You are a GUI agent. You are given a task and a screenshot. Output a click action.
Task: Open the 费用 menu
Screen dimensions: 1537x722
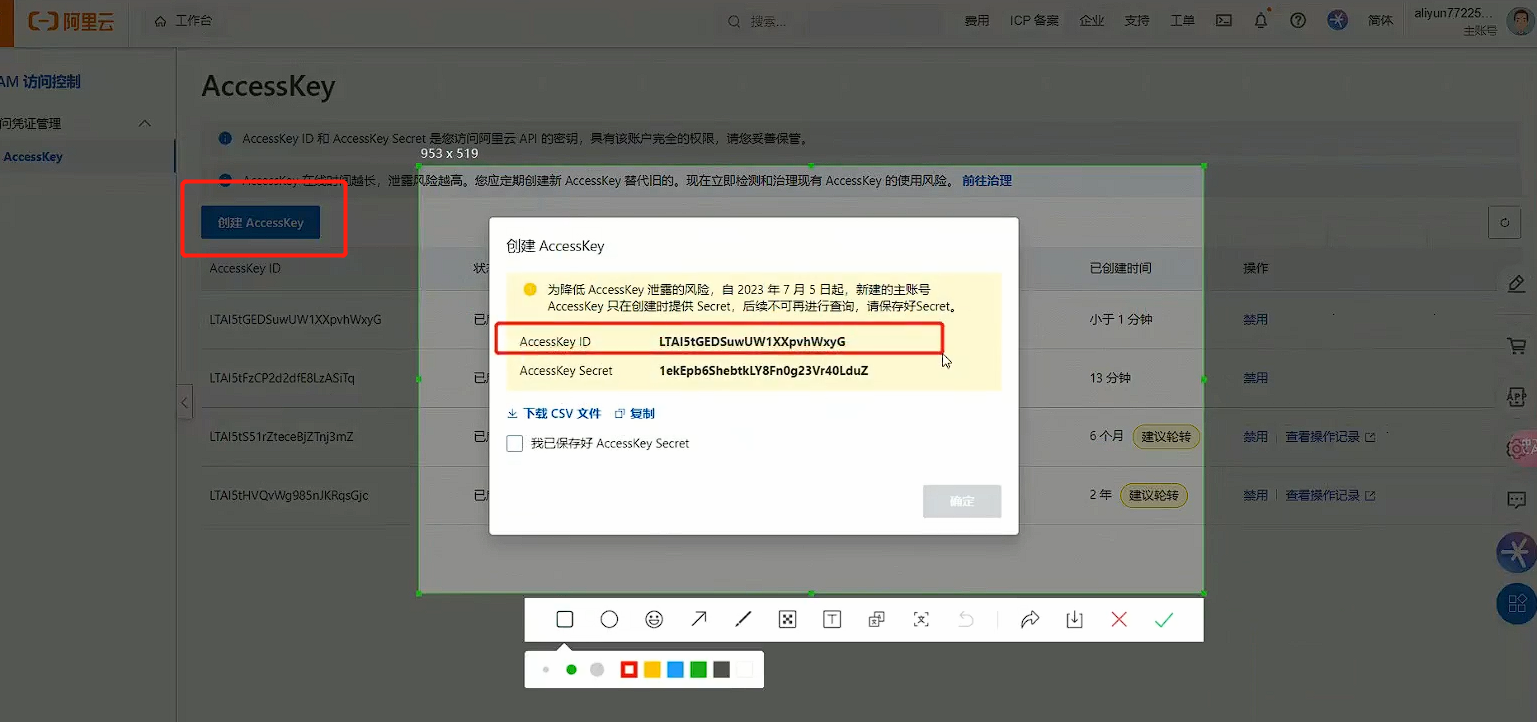[x=976, y=20]
